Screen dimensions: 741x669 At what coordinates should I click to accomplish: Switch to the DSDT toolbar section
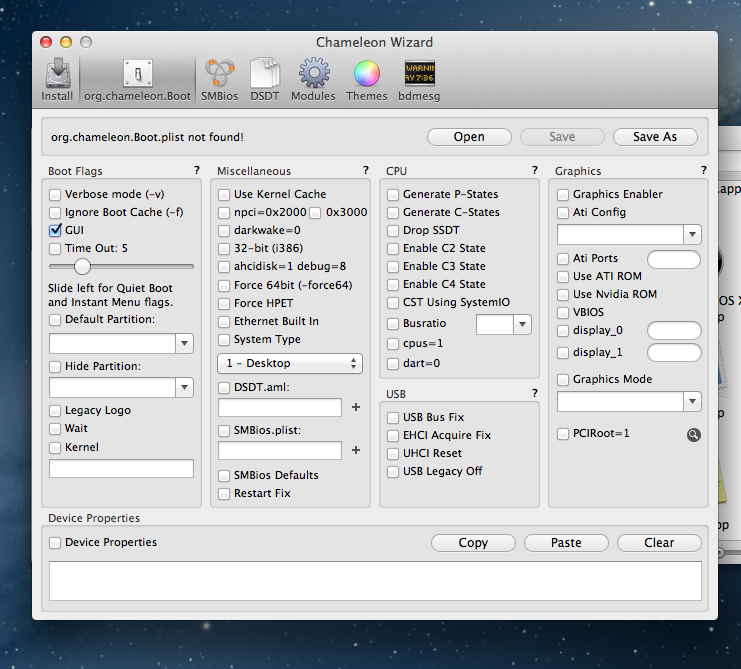coord(265,78)
